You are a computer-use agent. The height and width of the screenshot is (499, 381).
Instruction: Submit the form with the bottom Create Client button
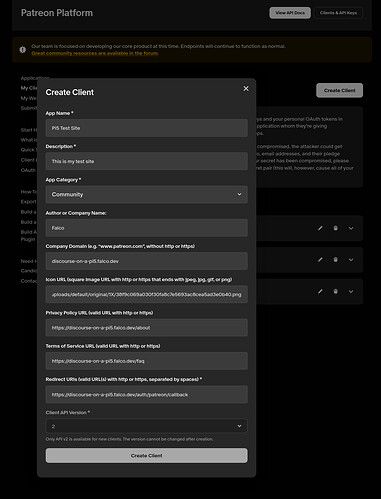pos(147,455)
